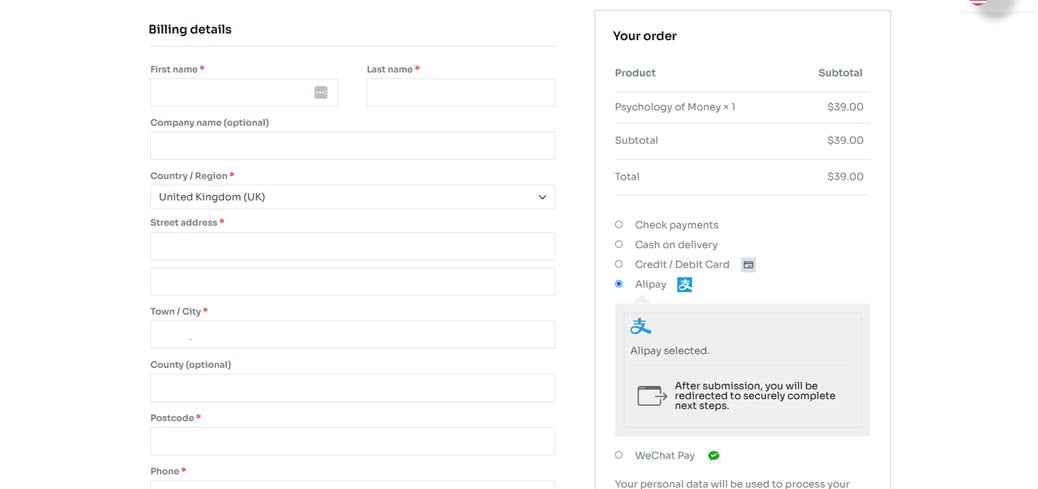Image resolution: width=1038 pixels, height=489 pixels.
Task: Click the flag icon at top right
Action: click(980, 3)
